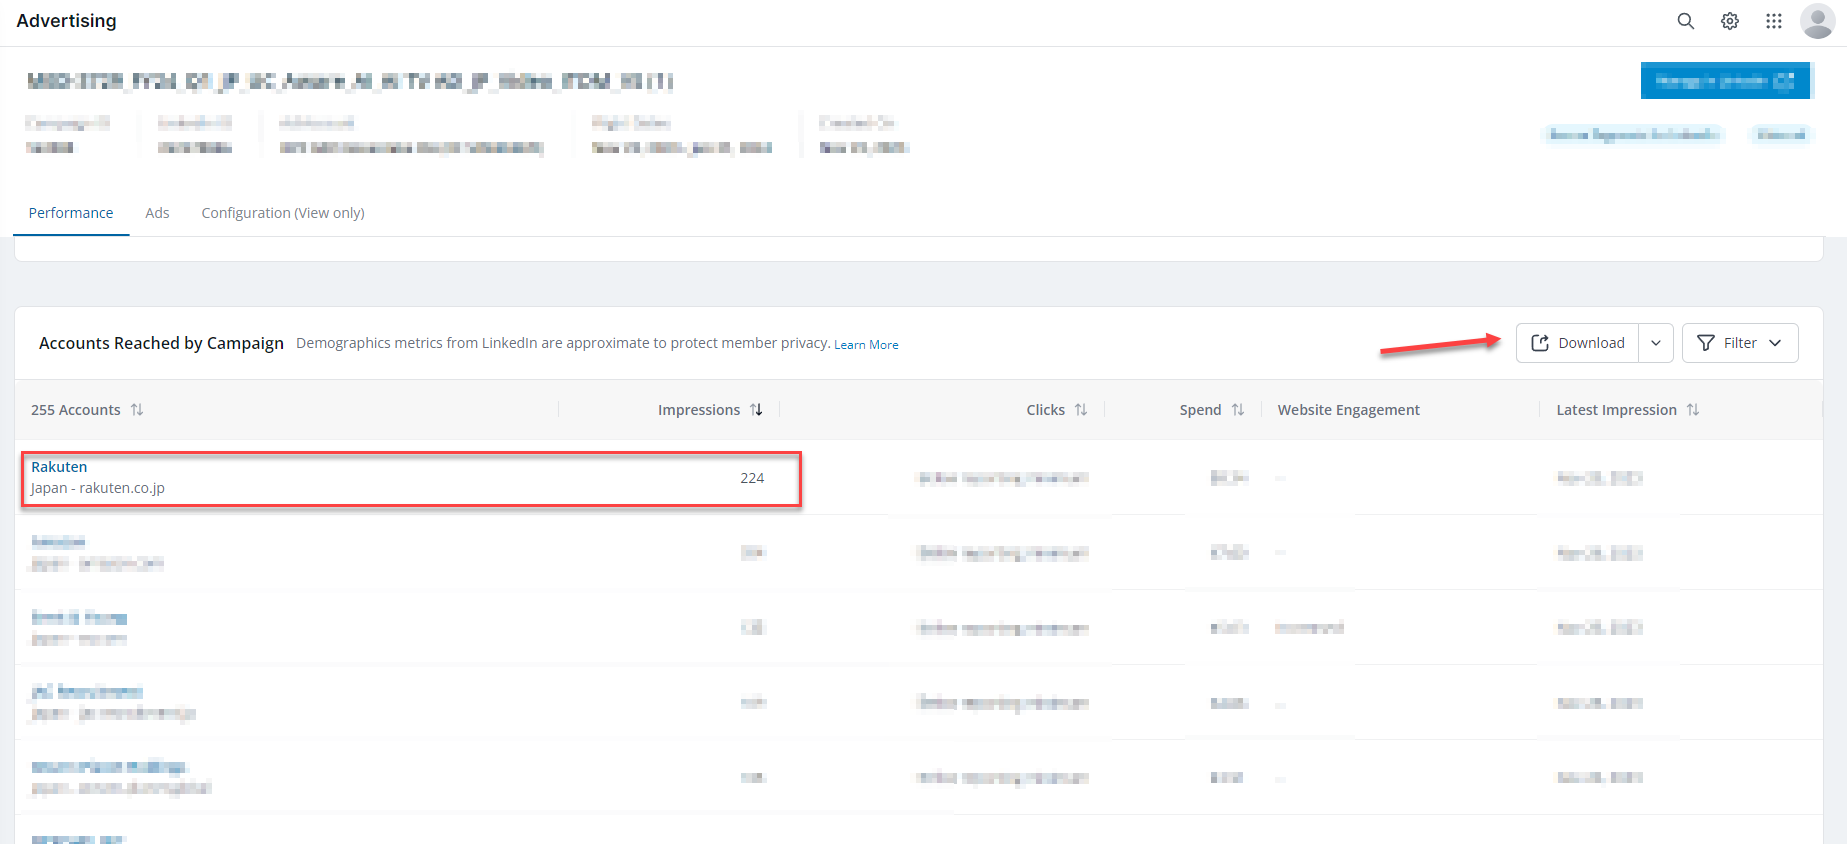Open the search icon in header
The width and height of the screenshot is (1847, 844).
point(1686,21)
